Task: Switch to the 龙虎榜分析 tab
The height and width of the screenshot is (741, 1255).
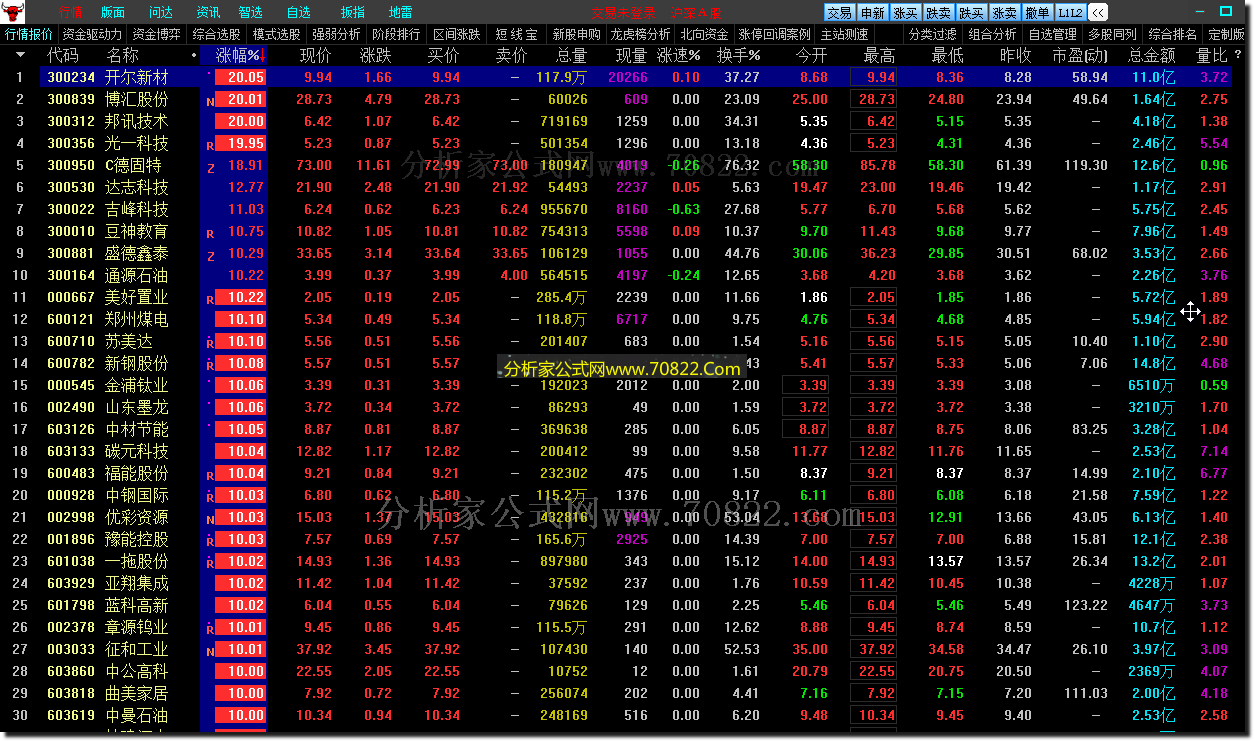Action: coord(641,34)
